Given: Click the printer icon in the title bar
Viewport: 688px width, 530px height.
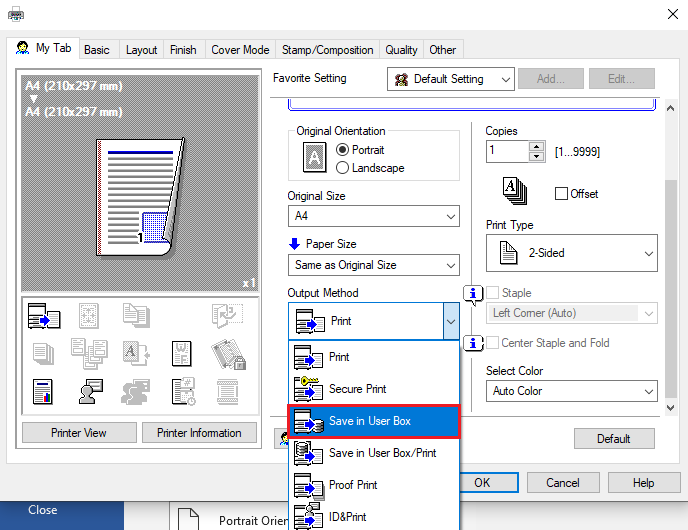Looking at the screenshot, I should [16, 14].
